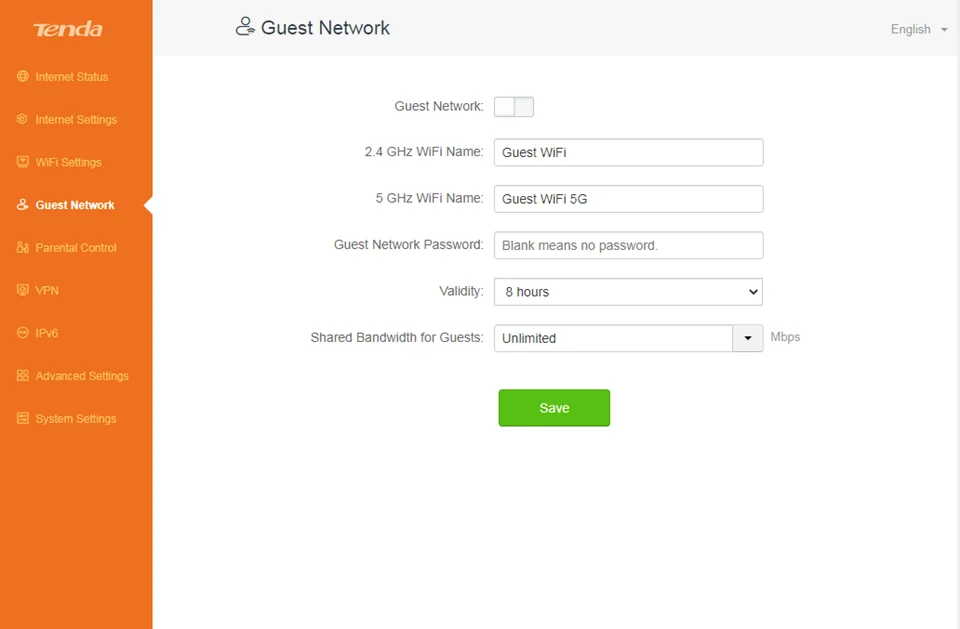Click the IPv6 sidebar icon
Viewport: 960px width, 629px height.
tap(22, 333)
